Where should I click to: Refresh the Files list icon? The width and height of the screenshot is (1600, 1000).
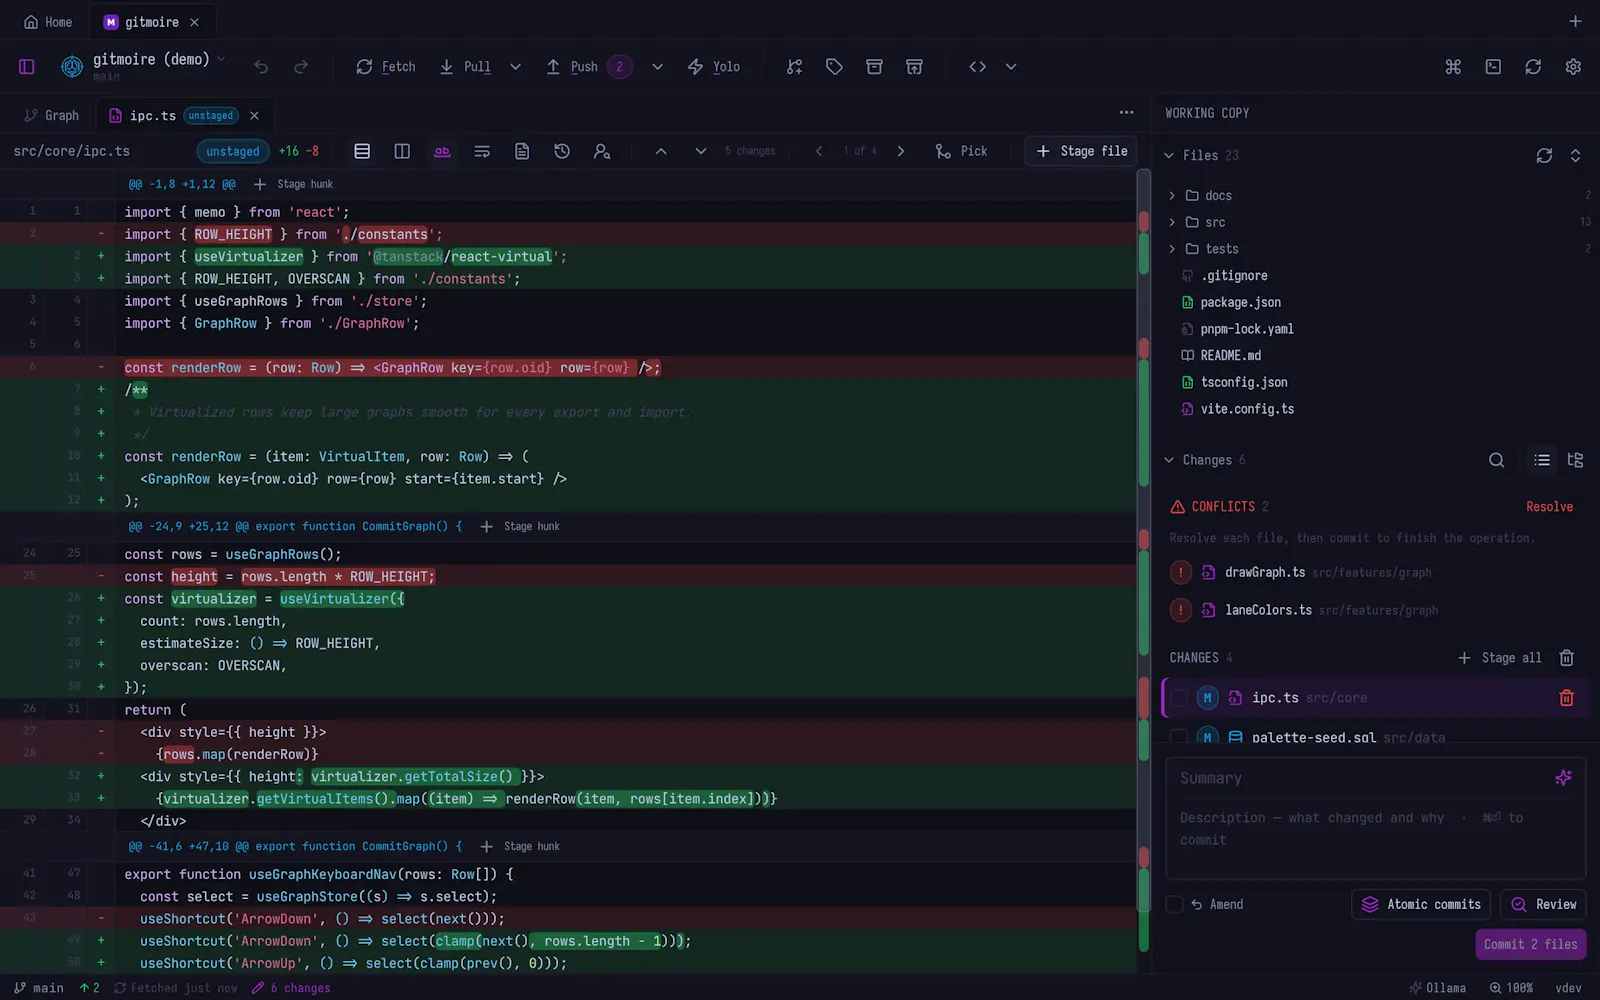(x=1544, y=156)
